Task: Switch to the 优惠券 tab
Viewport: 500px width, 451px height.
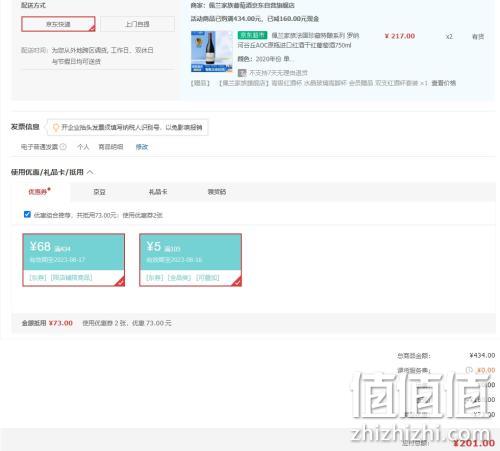Action: tap(39, 192)
